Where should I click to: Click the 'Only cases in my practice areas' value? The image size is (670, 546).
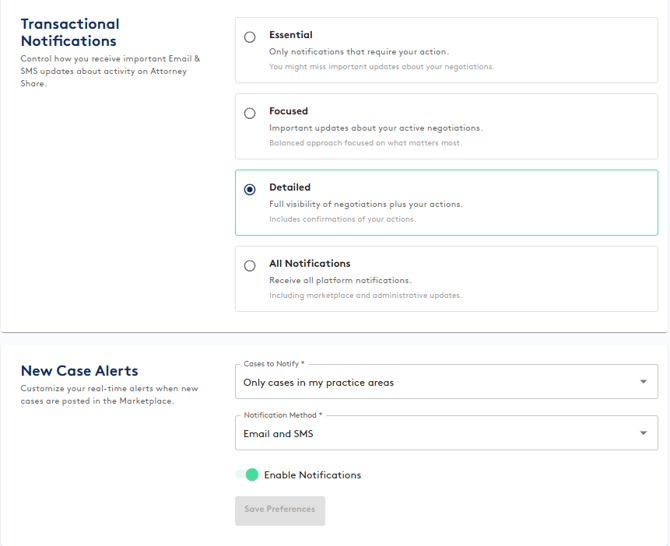(319, 382)
